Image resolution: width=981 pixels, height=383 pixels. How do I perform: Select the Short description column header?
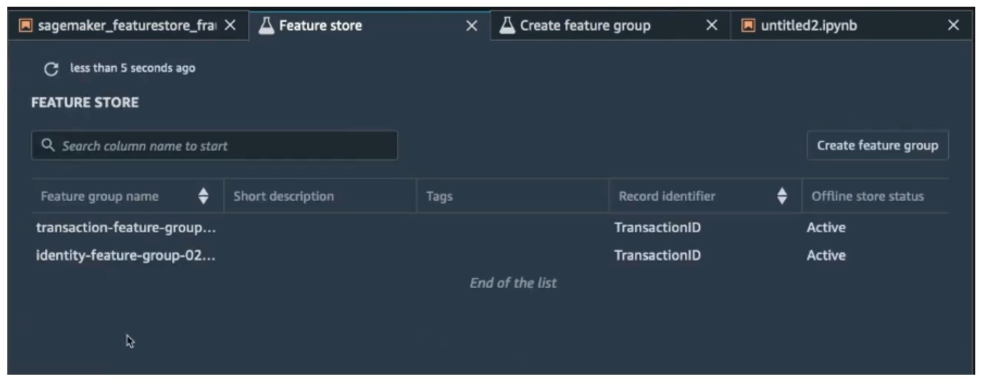tap(283, 197)
